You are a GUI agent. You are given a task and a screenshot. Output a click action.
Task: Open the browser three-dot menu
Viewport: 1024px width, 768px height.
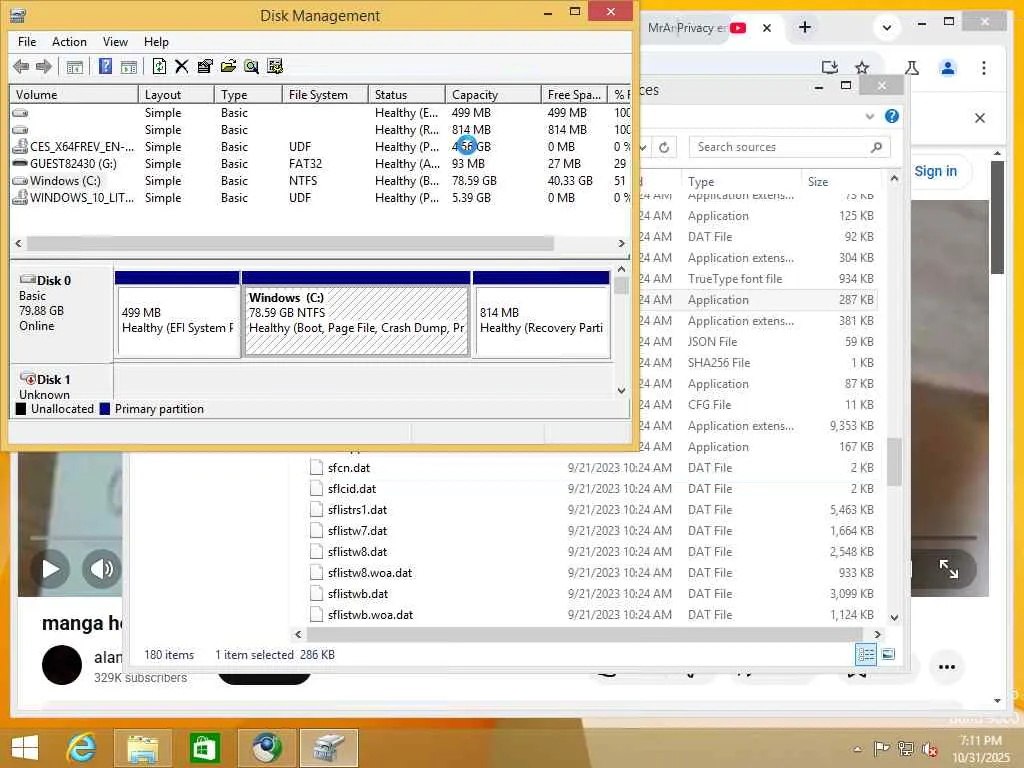984,67
